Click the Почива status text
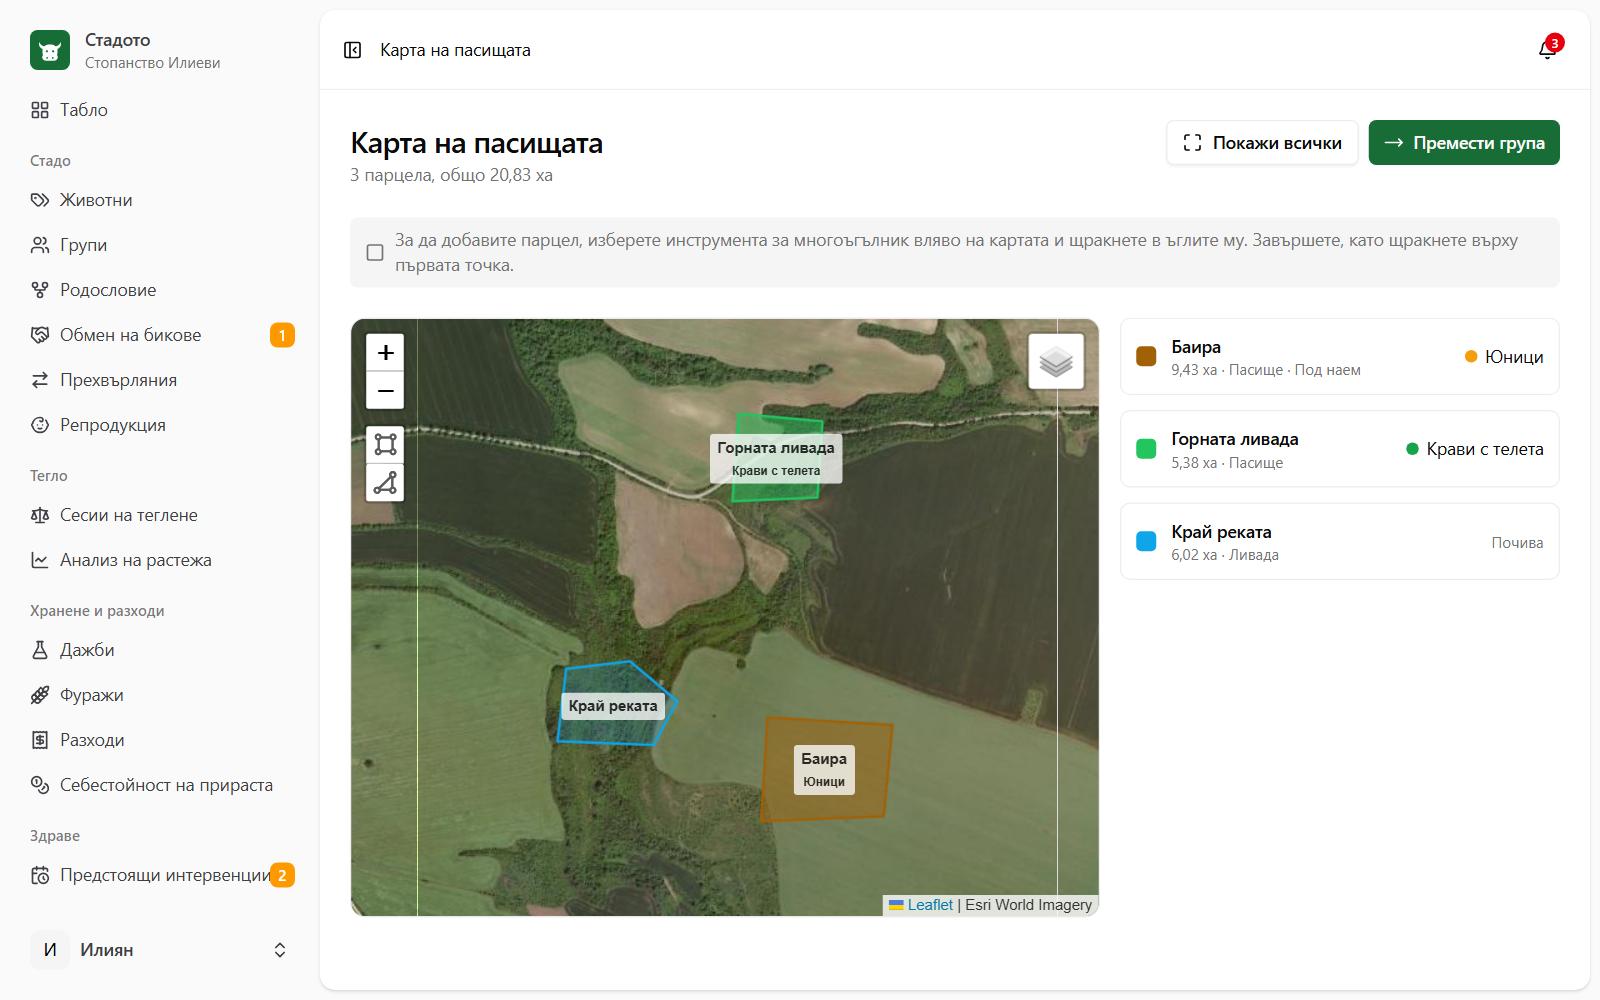 [x=1517, y=542]
